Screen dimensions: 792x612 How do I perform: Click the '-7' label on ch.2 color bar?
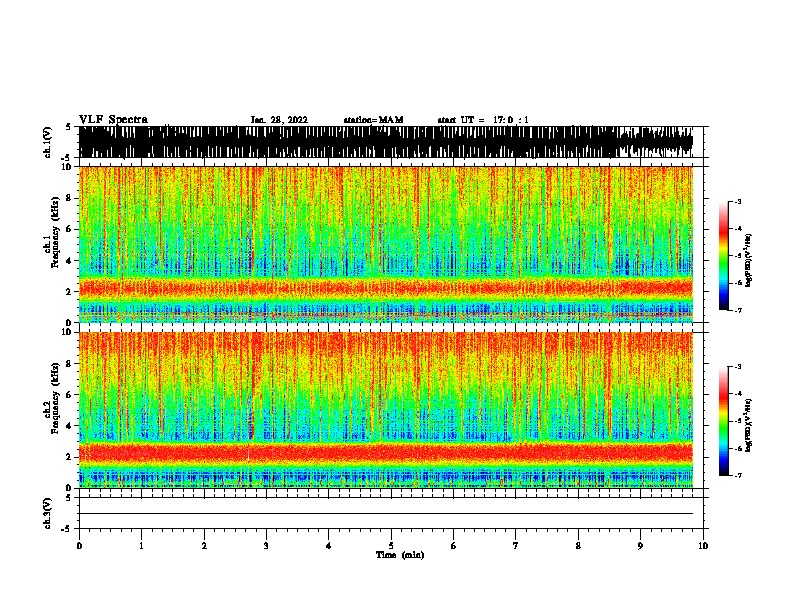[738, 475]
